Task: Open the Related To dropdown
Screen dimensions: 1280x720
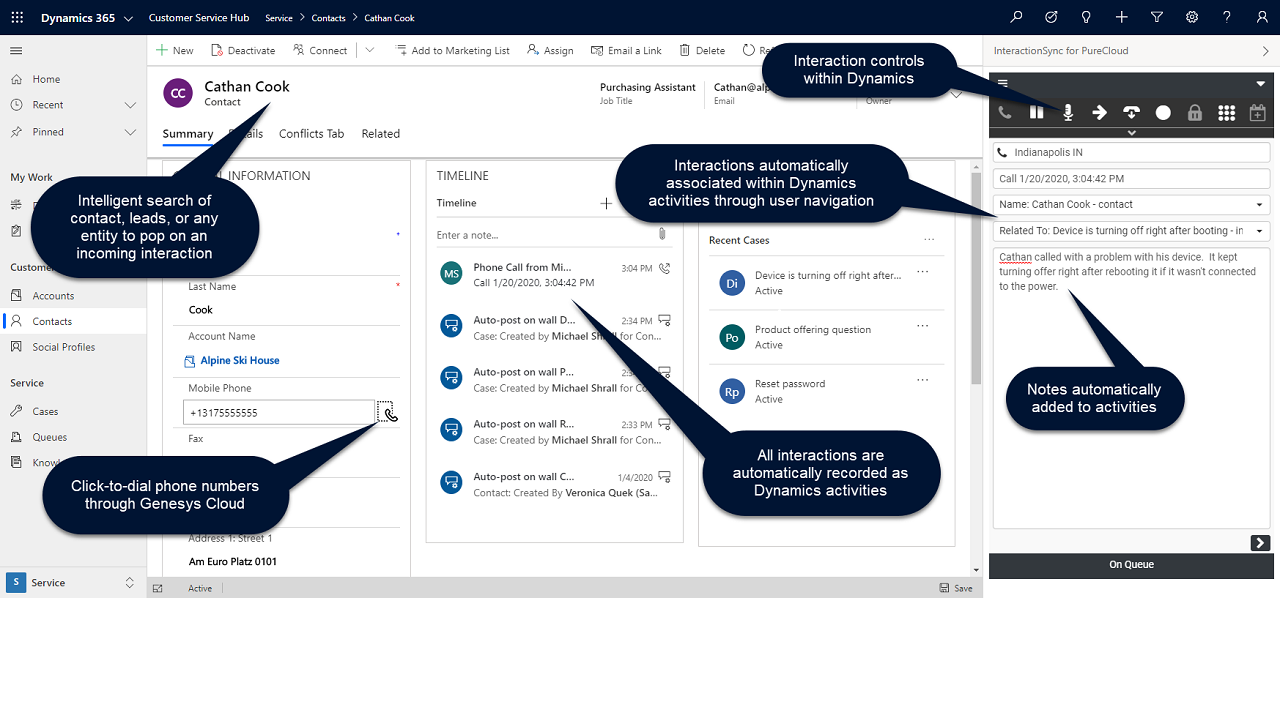Action: (x=1131, y=231)
